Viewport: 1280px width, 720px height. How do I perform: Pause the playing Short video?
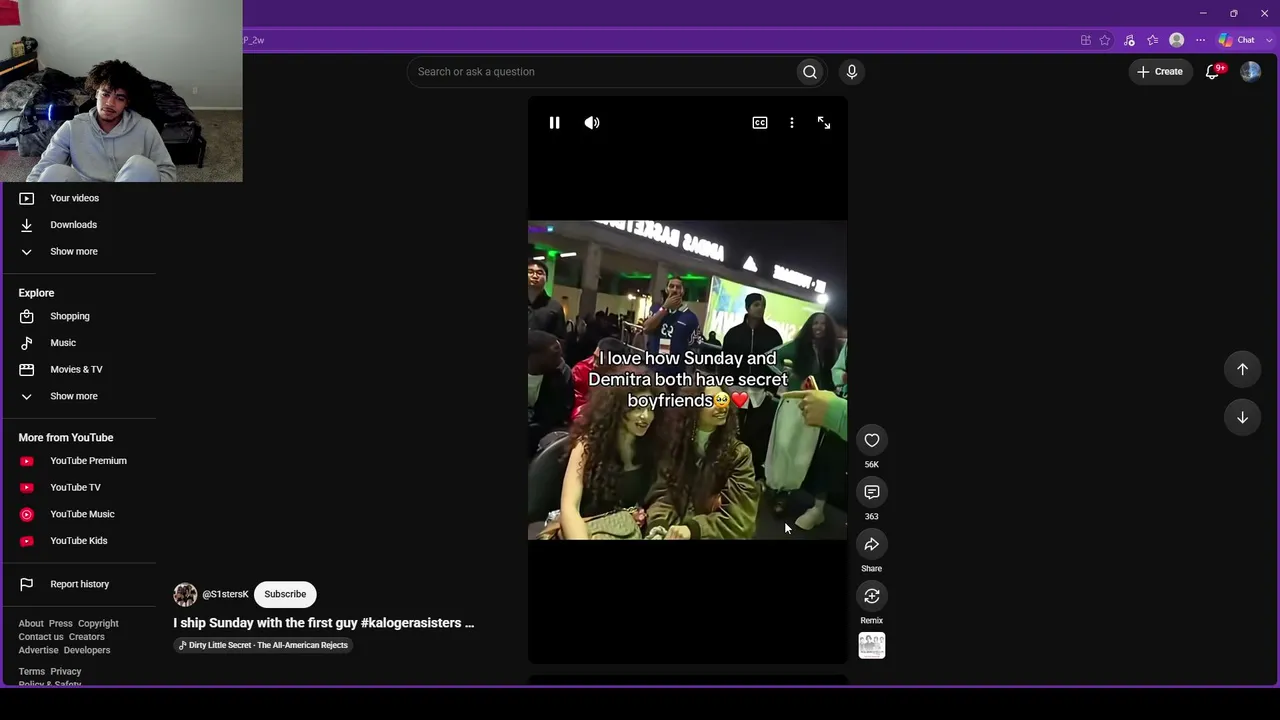click(554, 123)
